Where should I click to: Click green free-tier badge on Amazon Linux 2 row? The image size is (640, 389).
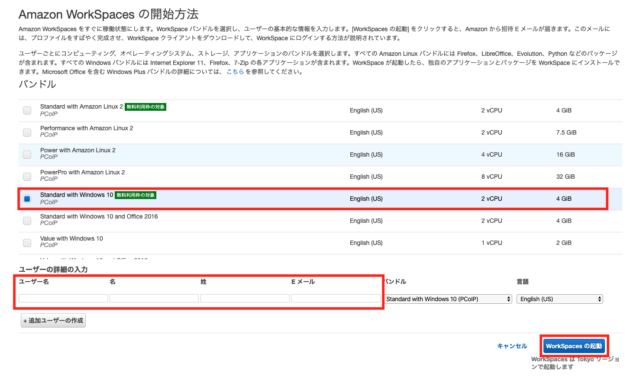coord(145,107)
